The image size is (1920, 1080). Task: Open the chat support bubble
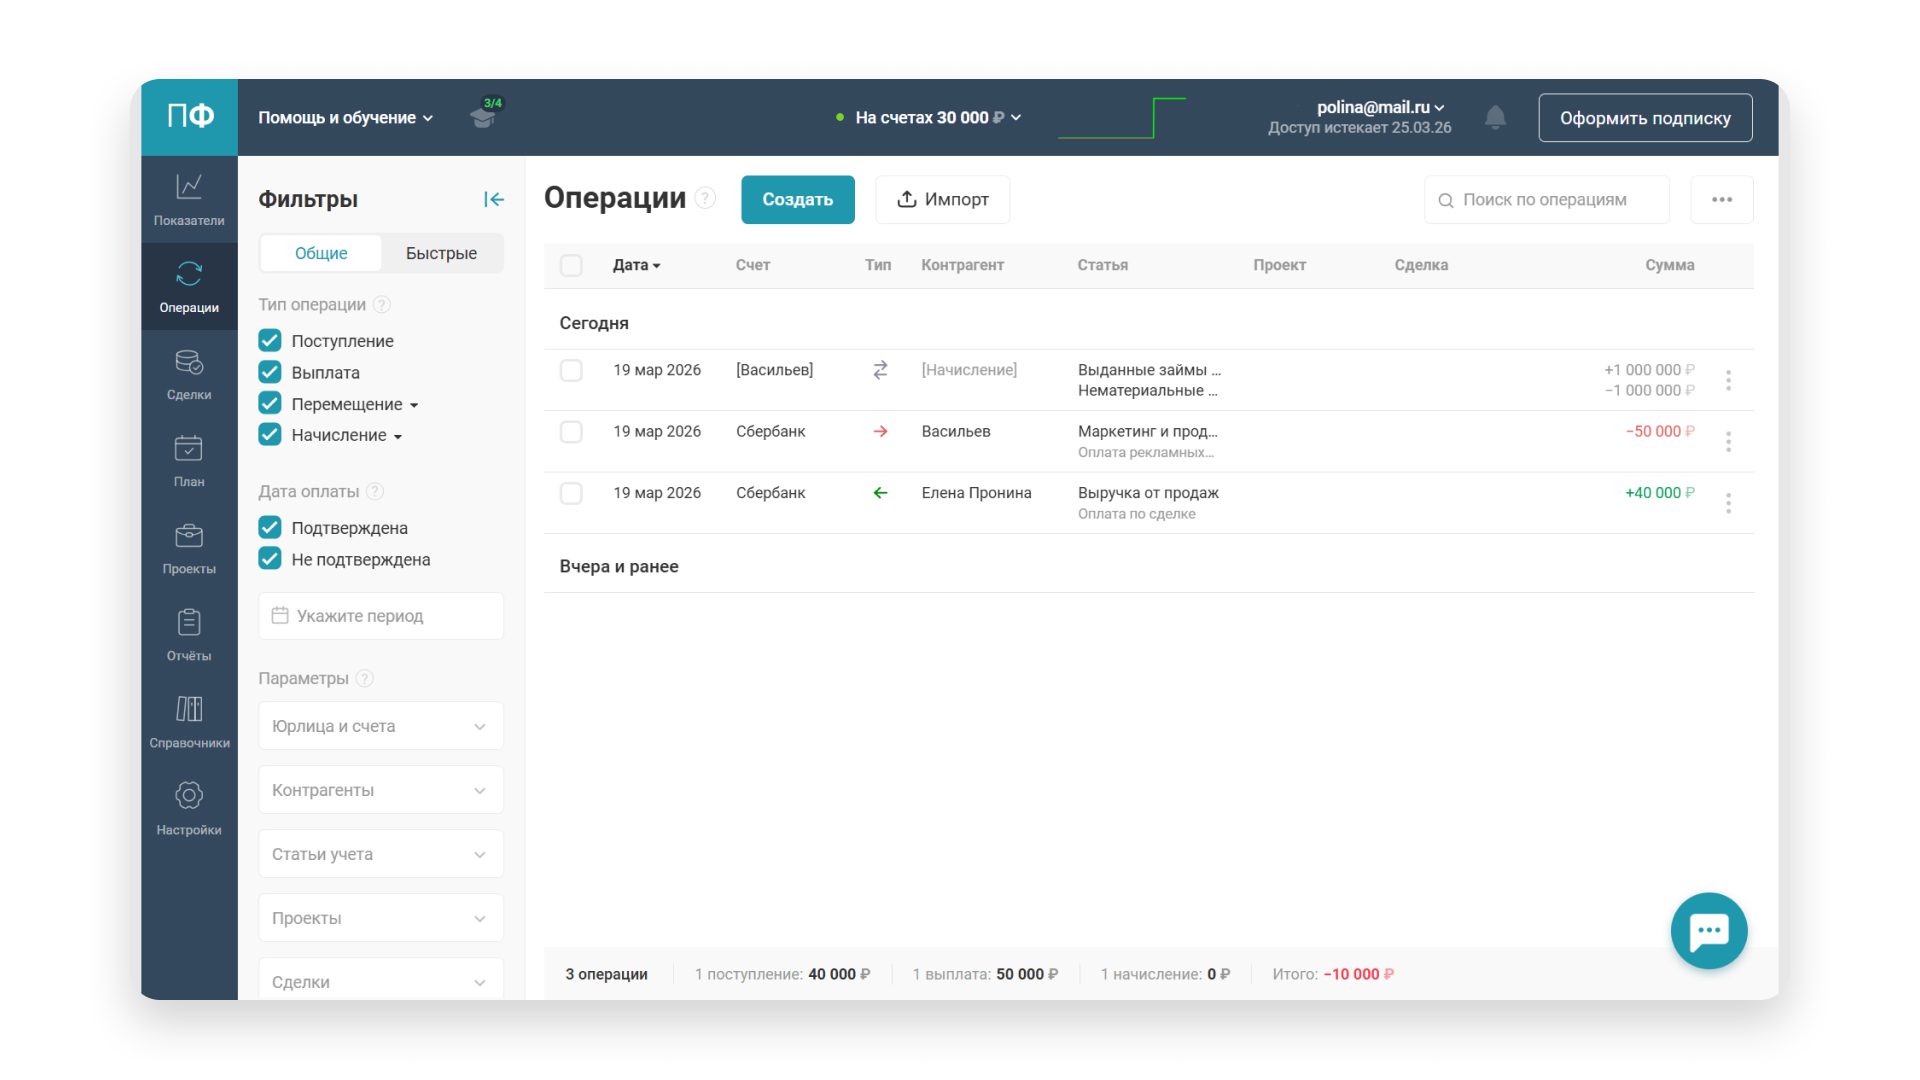pyautogui.click(x=1708, y=930)
